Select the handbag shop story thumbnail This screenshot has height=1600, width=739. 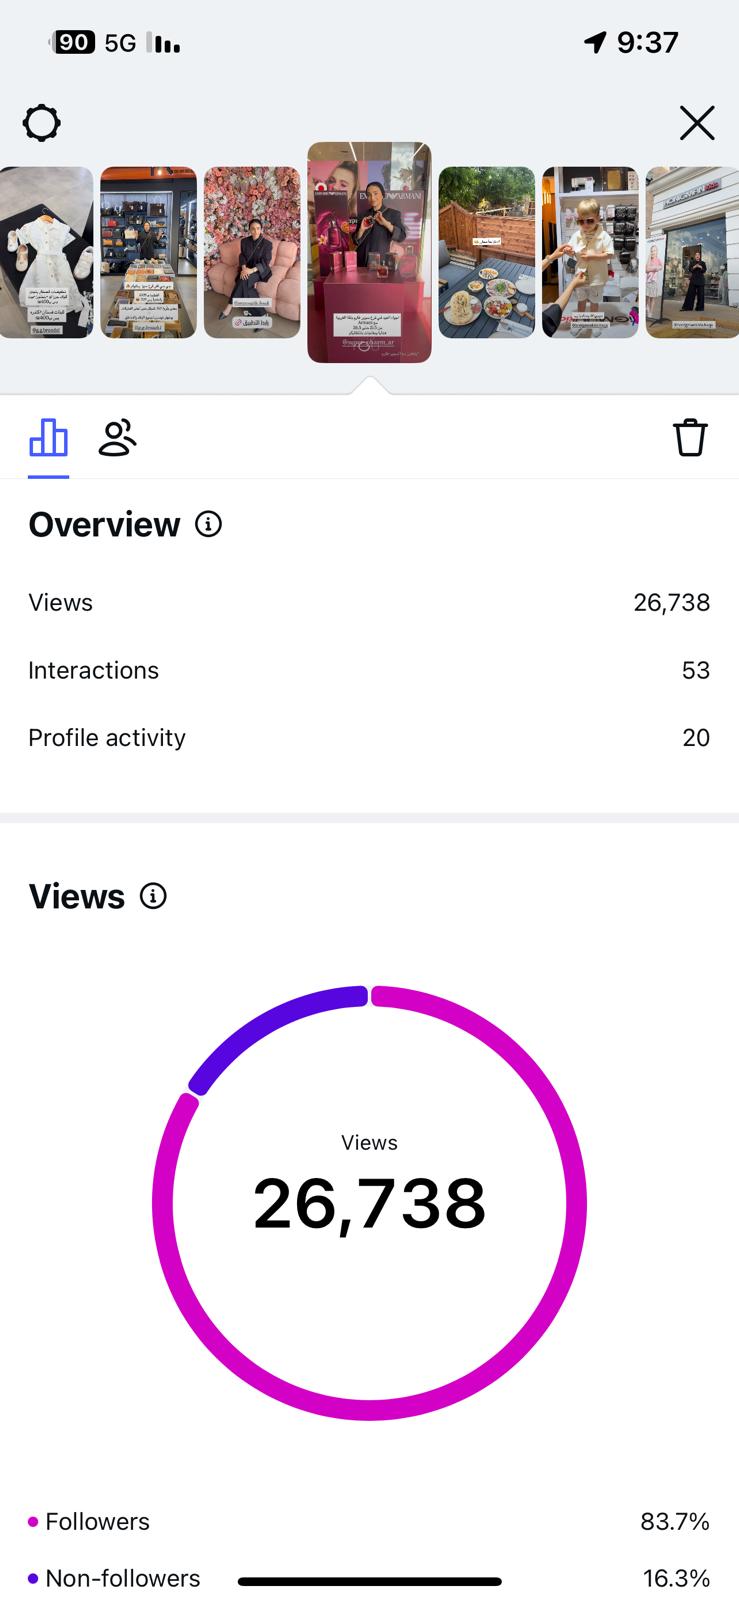148,252
